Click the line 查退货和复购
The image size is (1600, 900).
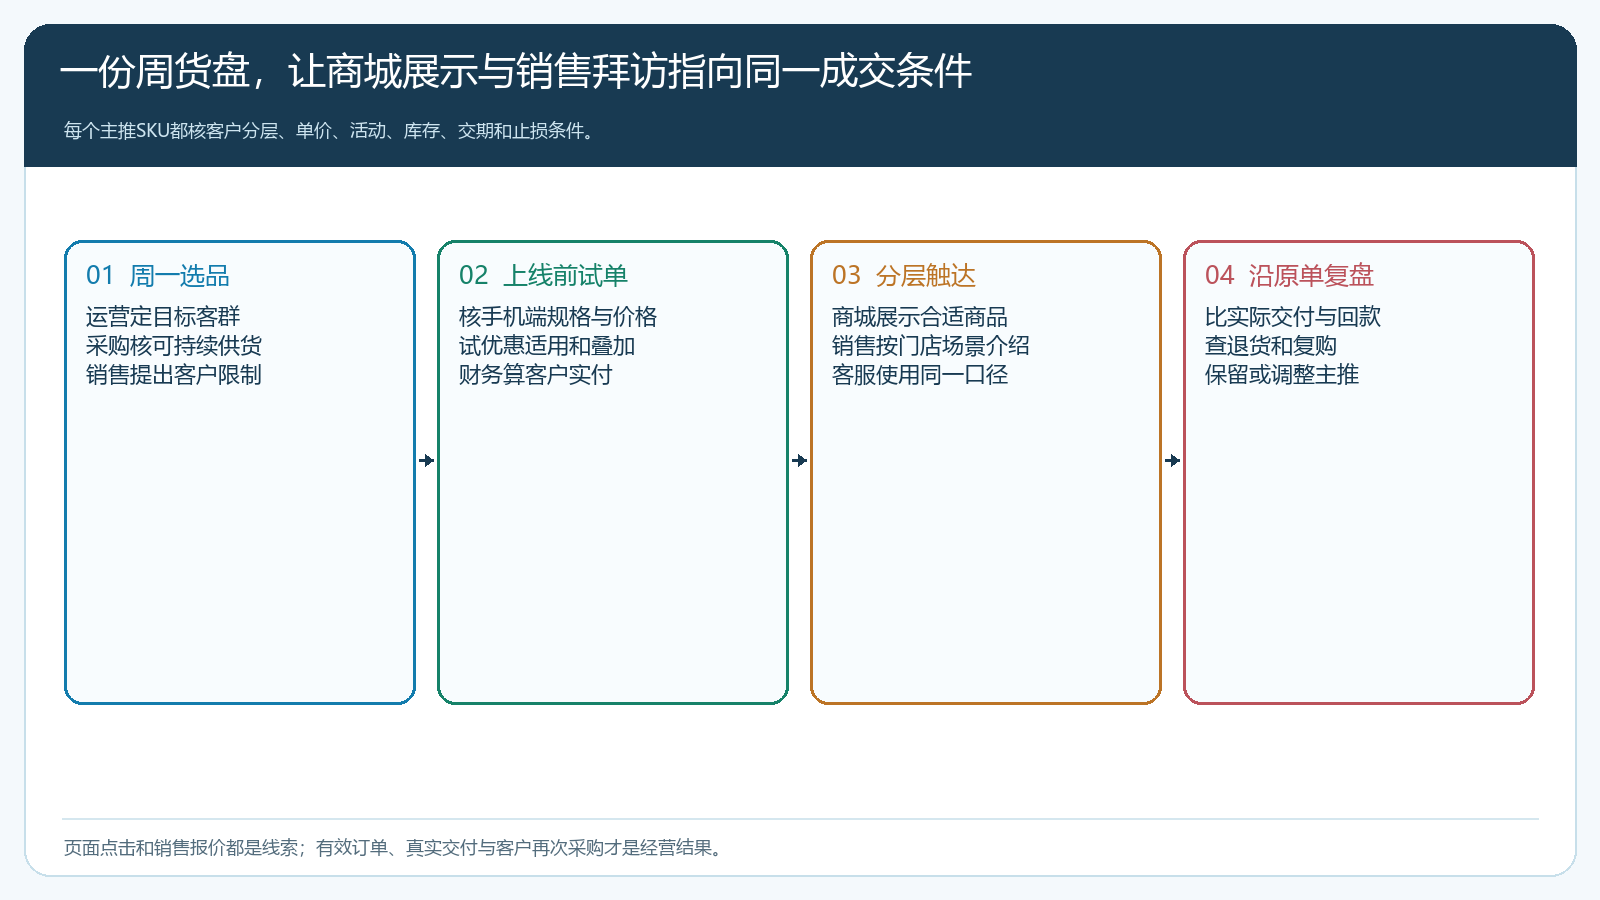(x=1271, y=346)
